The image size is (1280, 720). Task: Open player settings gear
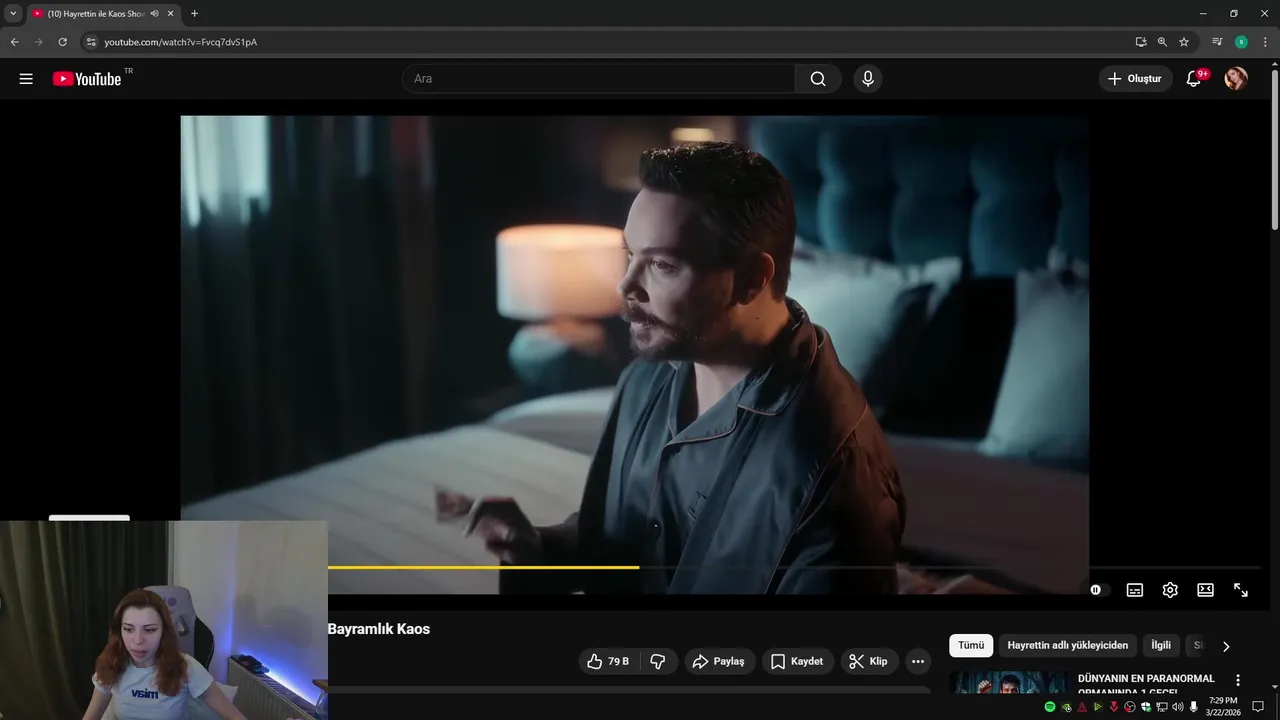(1170, 590)
